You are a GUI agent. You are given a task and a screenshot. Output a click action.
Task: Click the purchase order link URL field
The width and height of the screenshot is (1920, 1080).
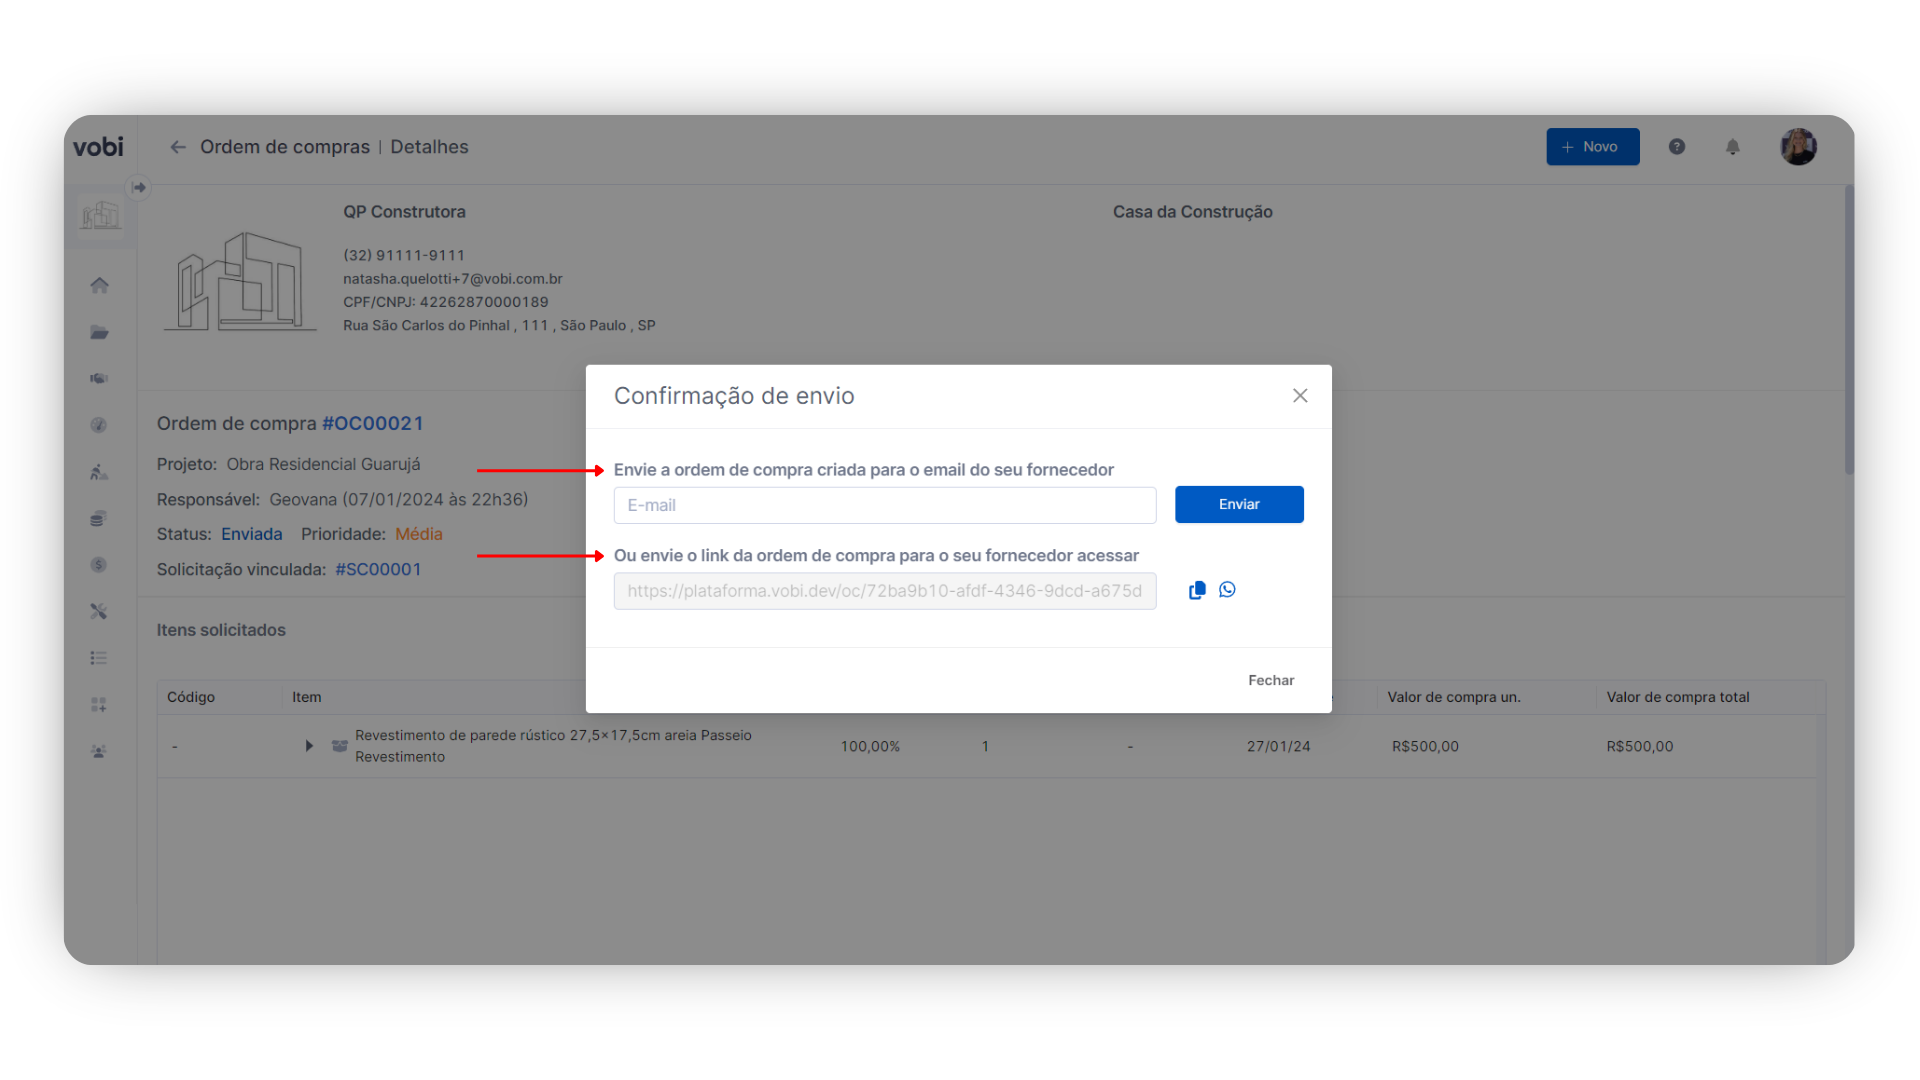[x=884, y=591]
